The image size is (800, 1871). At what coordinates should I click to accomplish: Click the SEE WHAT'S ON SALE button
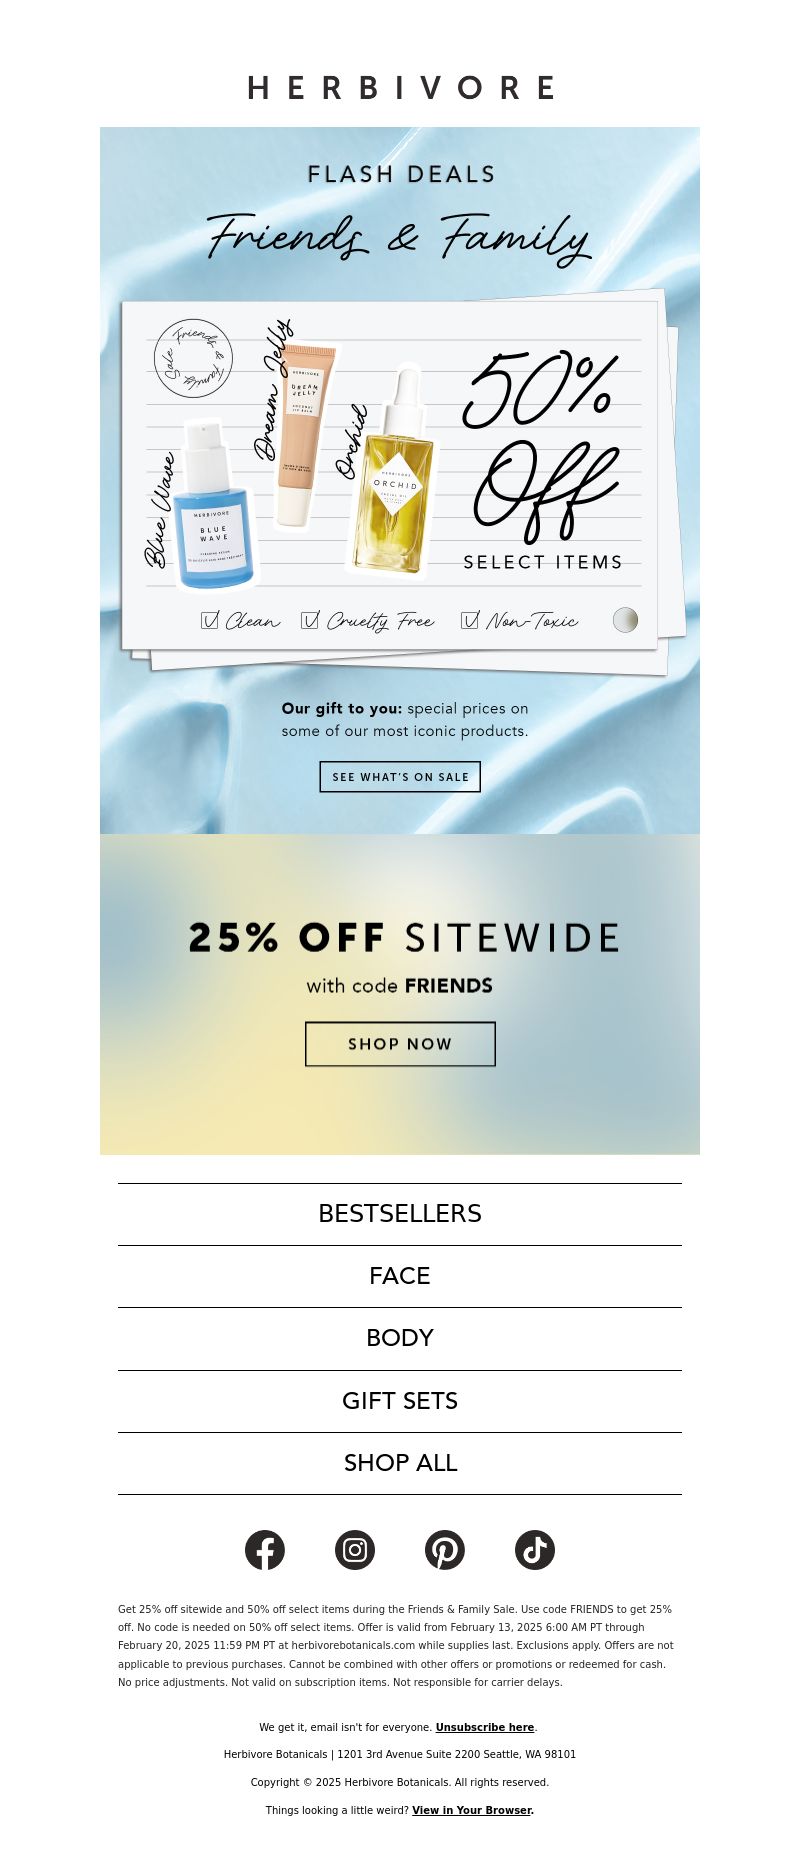pyautogui.click(x=400, y=777)
